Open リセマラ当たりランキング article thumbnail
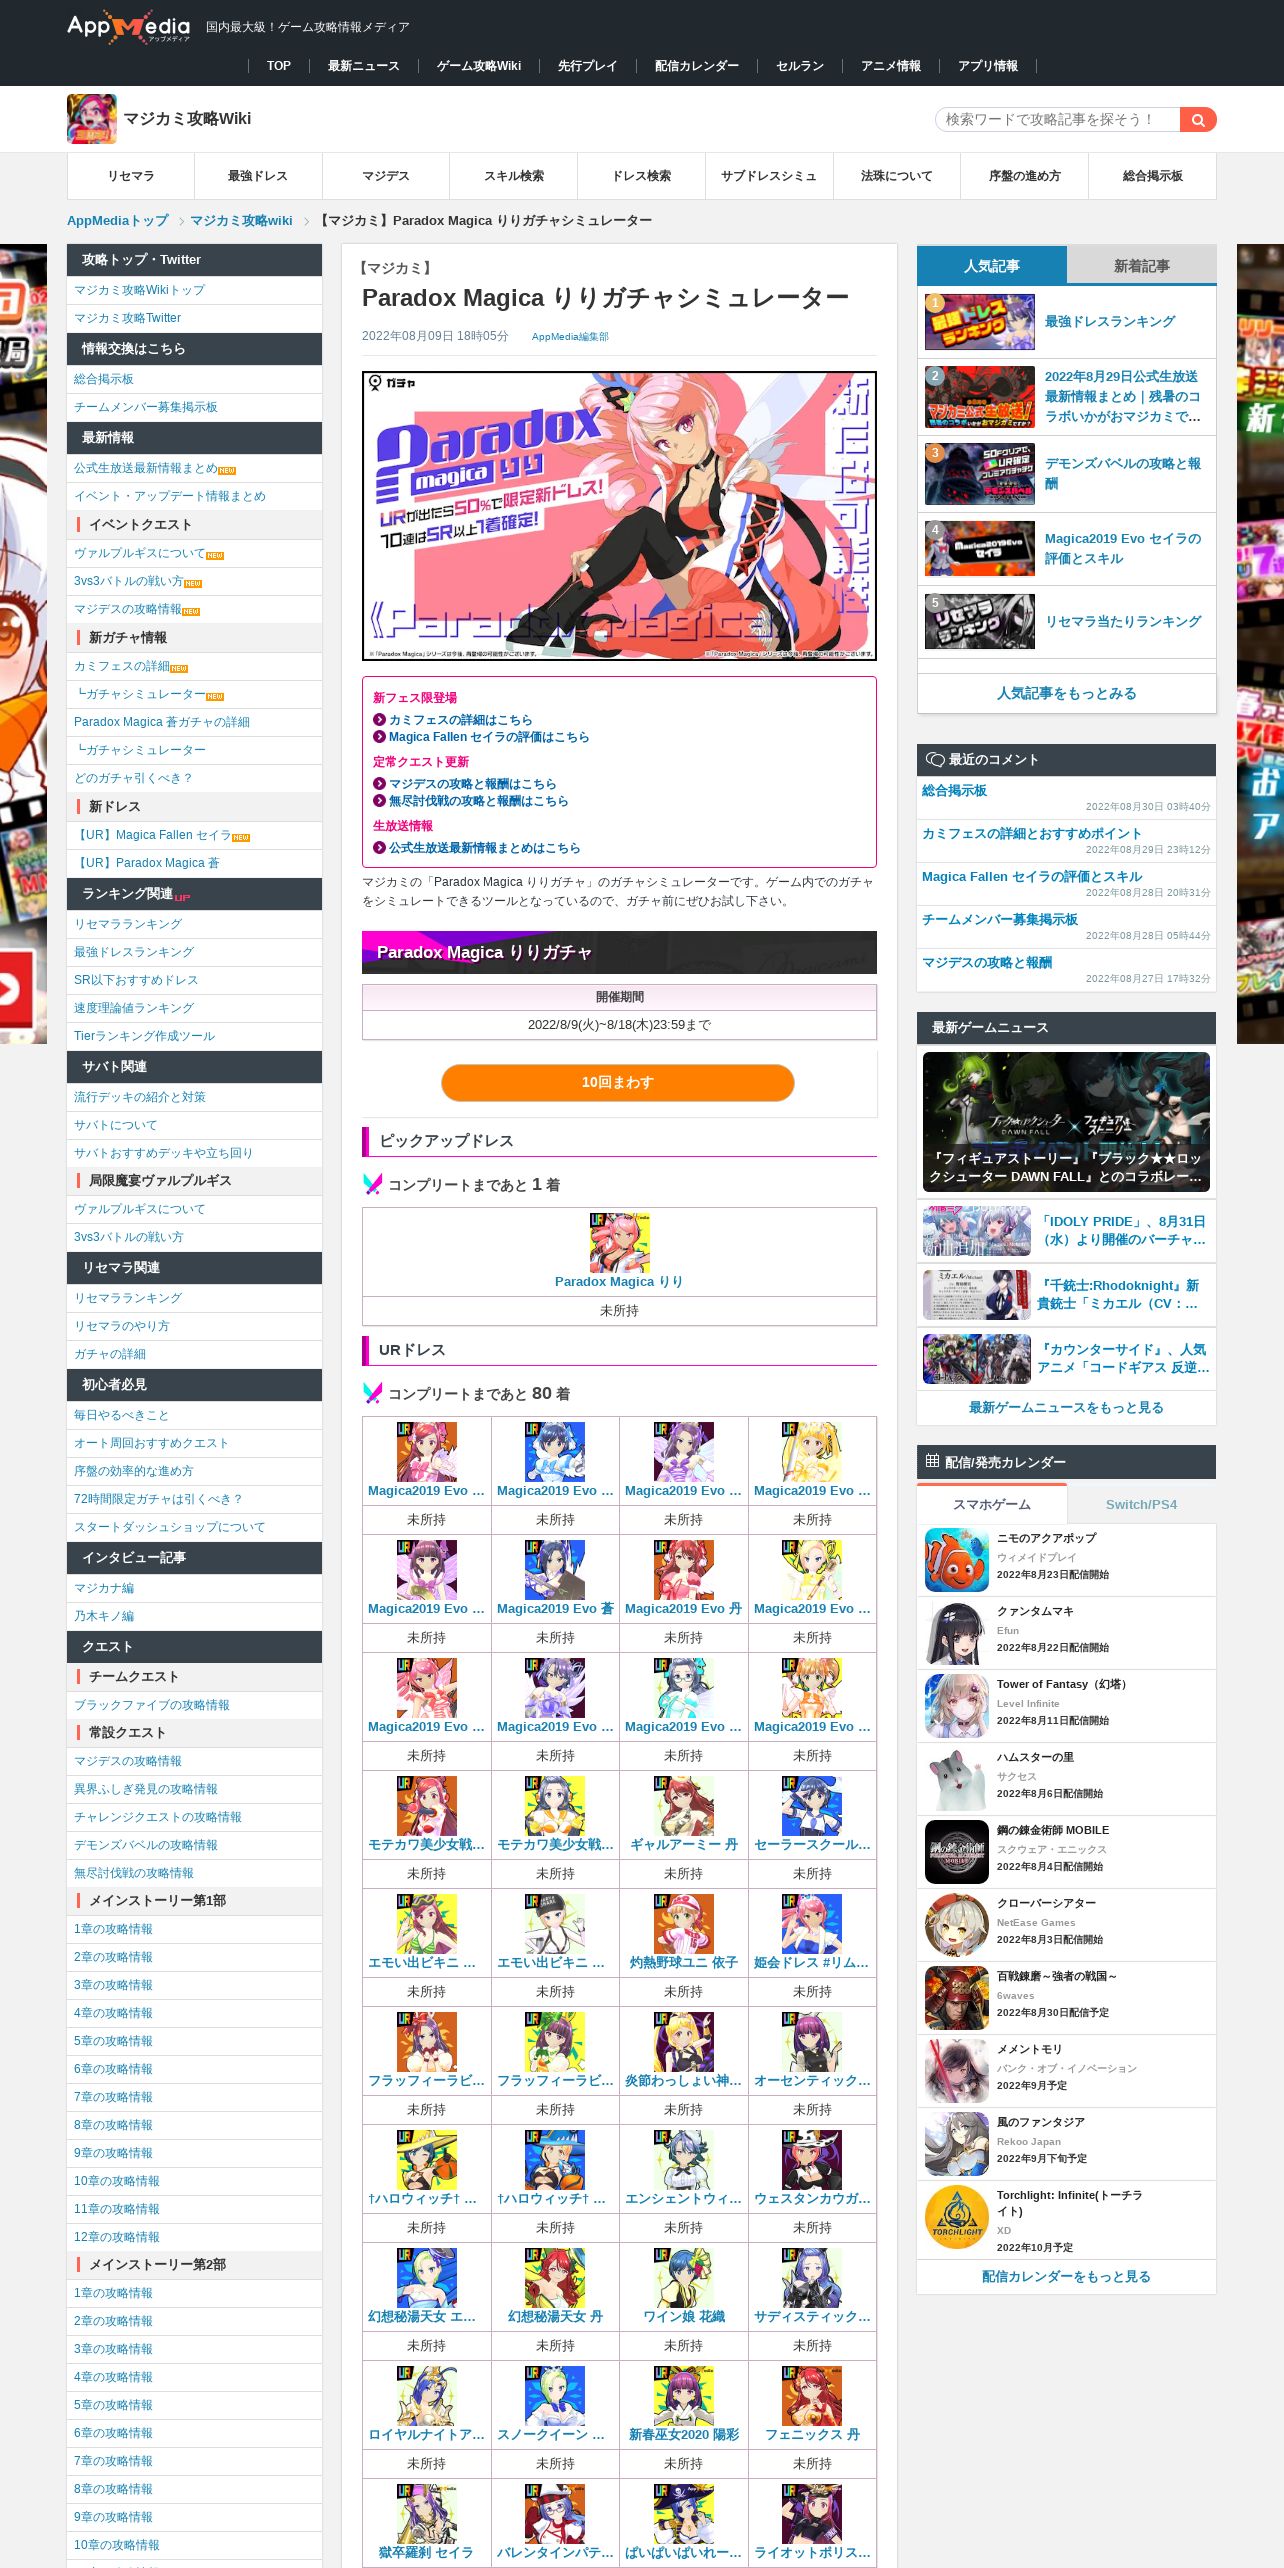Screen dimensions: 1284x2568 (x=980, y=621)
